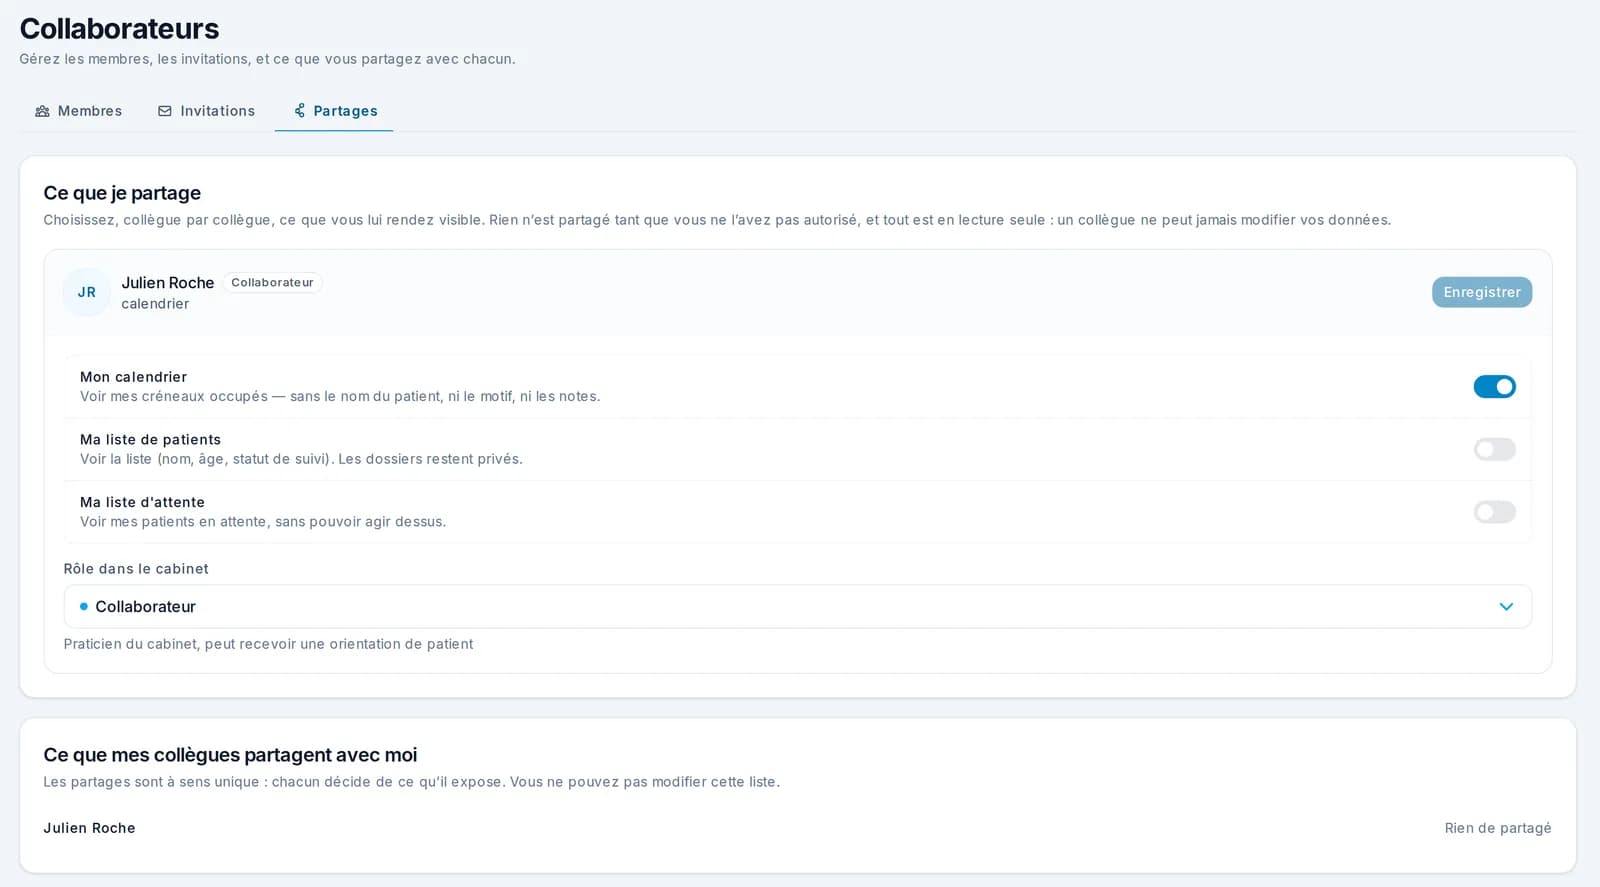
Task: Click the Collaborateur badge next to Julien Roche
Action: (x=272, y=283)
